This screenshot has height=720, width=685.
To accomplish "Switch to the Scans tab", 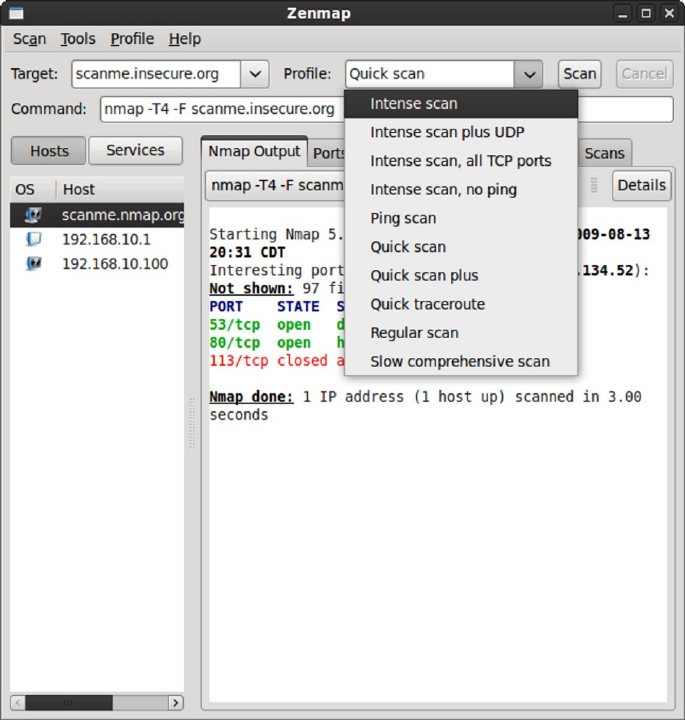I will (604, 153).
